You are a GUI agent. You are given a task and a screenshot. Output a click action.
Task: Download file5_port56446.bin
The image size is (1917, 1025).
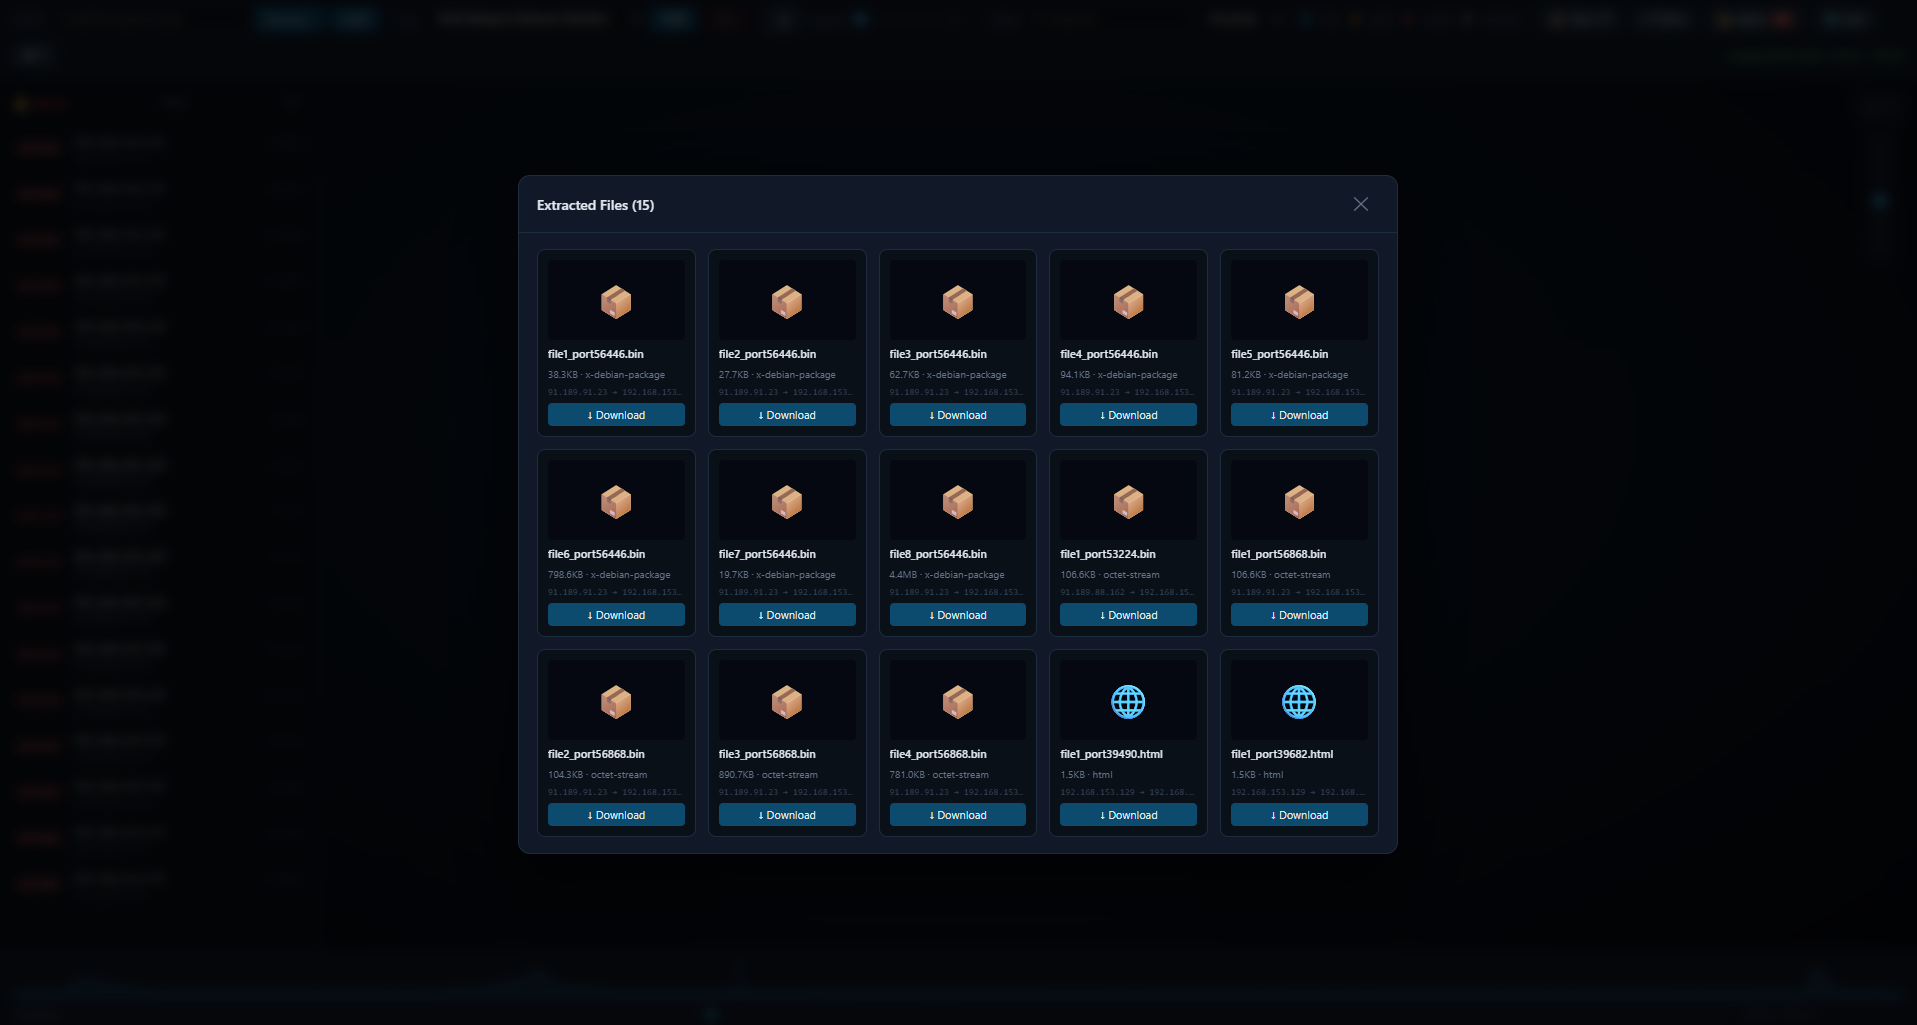point(1299,415)
